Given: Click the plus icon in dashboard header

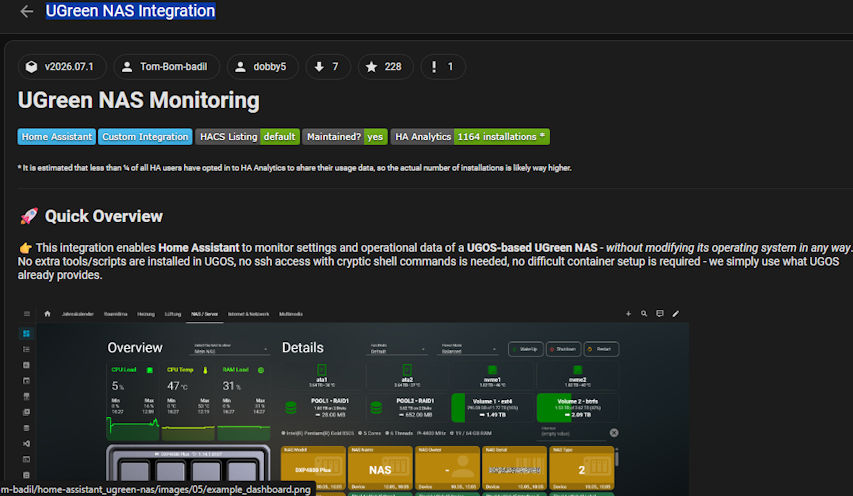Looking at the screenshot, I should pyautogui.click(x=628, y=314).
